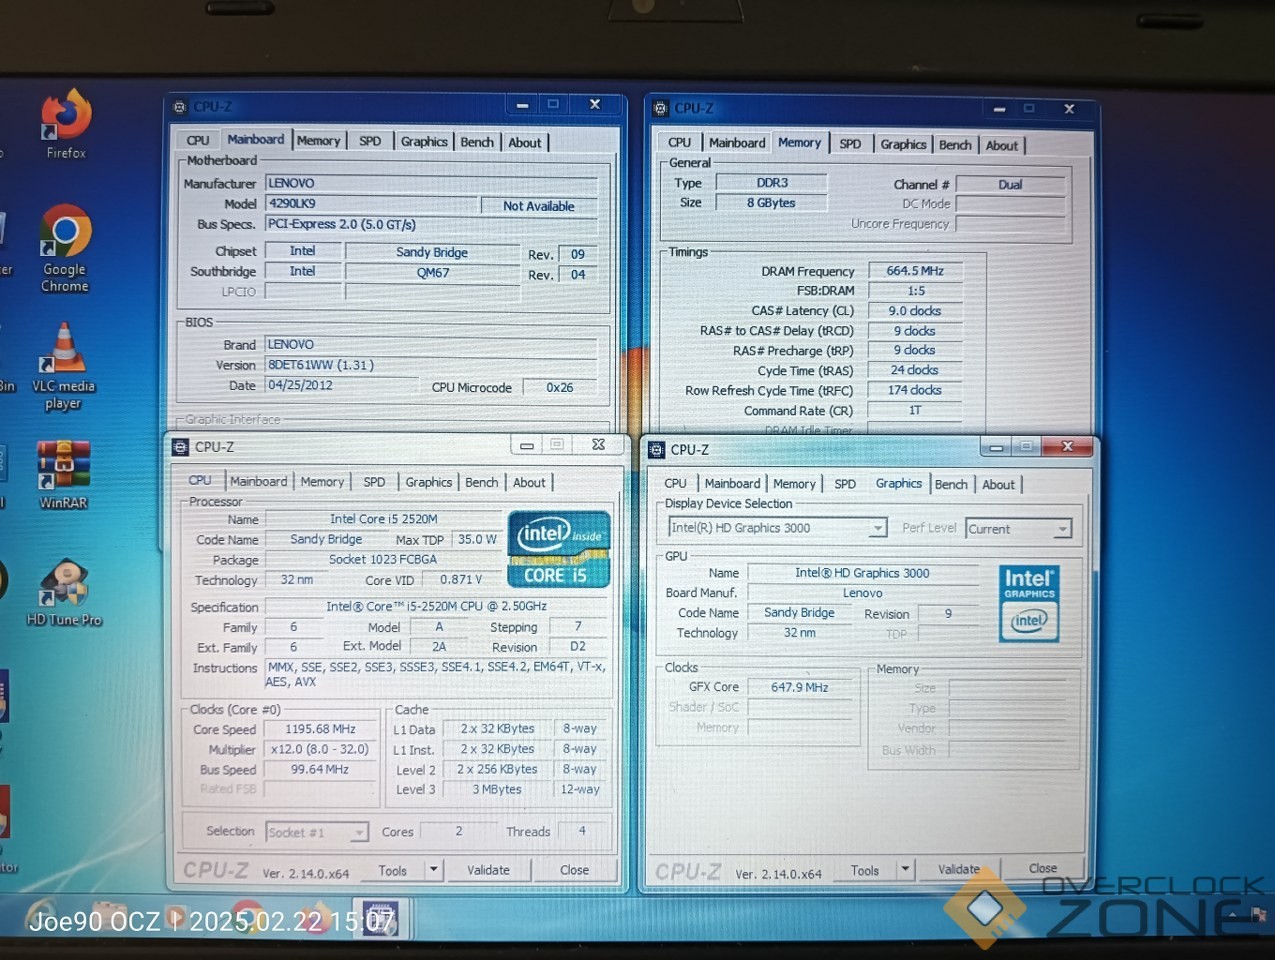Open the SPD tab in the Graphics window

[x=845, y=484]
